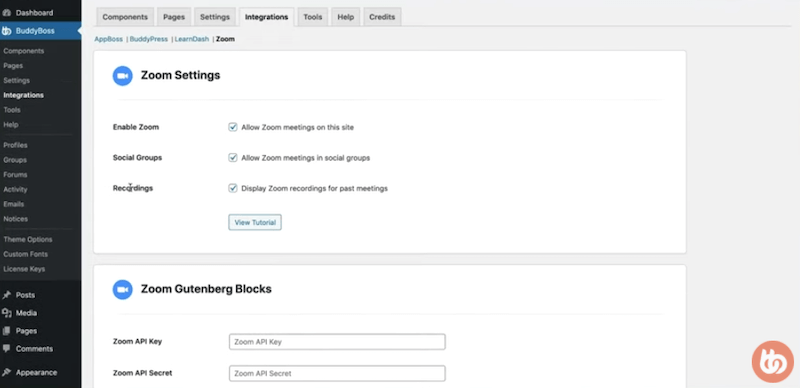Screen dimensions: 800x388
Task: Open Posts menu label in sidebar
Action: pos(25,295)
